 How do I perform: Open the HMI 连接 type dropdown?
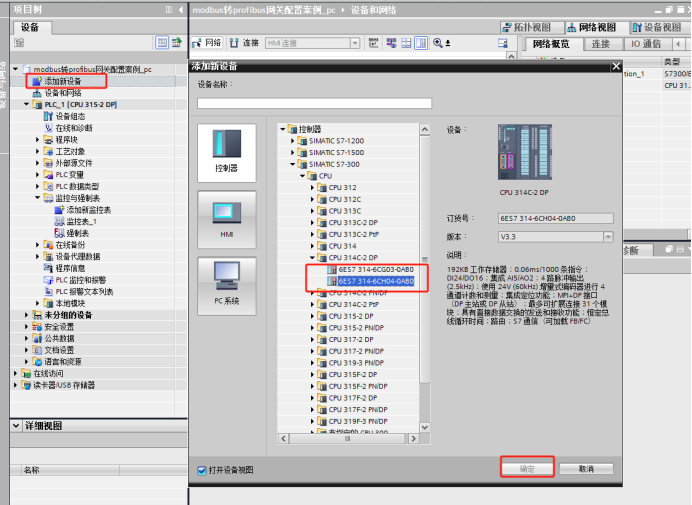tap(355, 43)
